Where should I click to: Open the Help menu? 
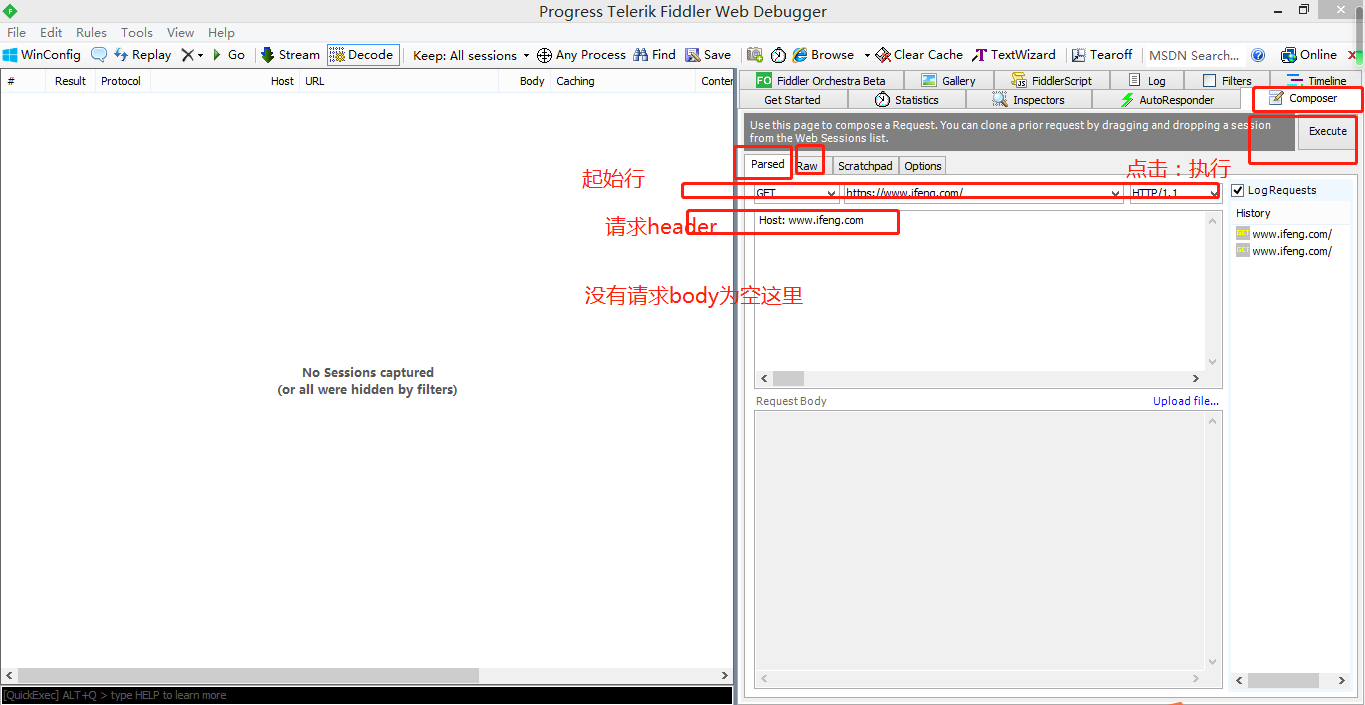[221, 32]
